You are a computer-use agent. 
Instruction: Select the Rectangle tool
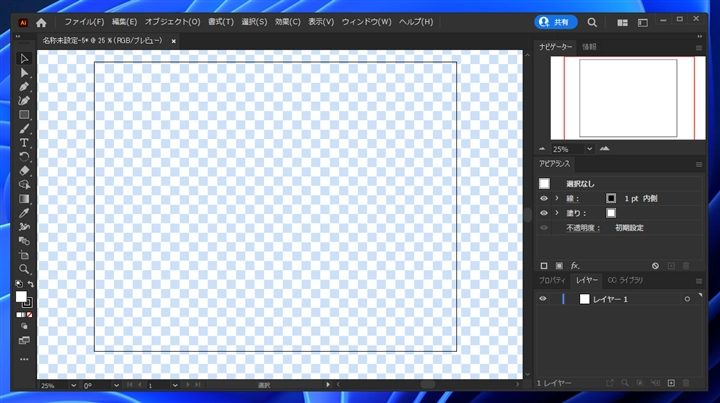pos(24,115)
